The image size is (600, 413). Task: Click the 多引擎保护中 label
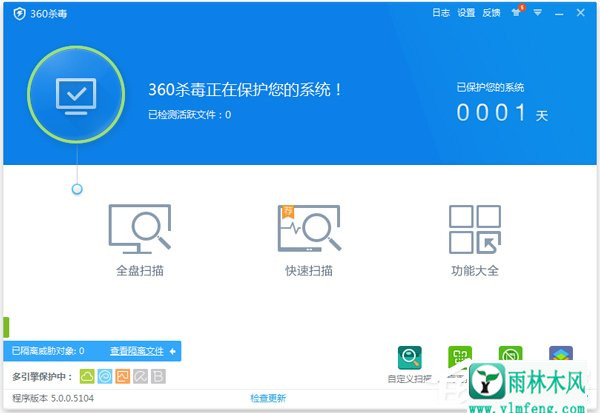42,377
